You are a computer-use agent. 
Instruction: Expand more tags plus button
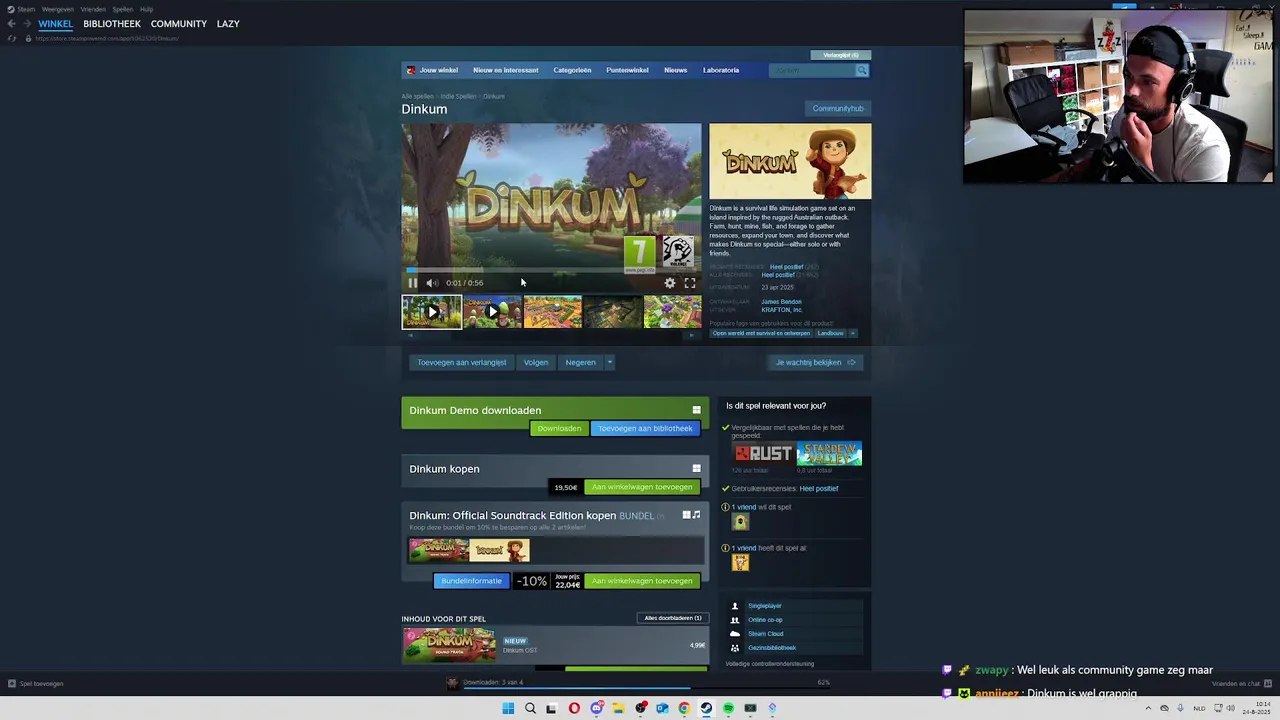(853, 333)
